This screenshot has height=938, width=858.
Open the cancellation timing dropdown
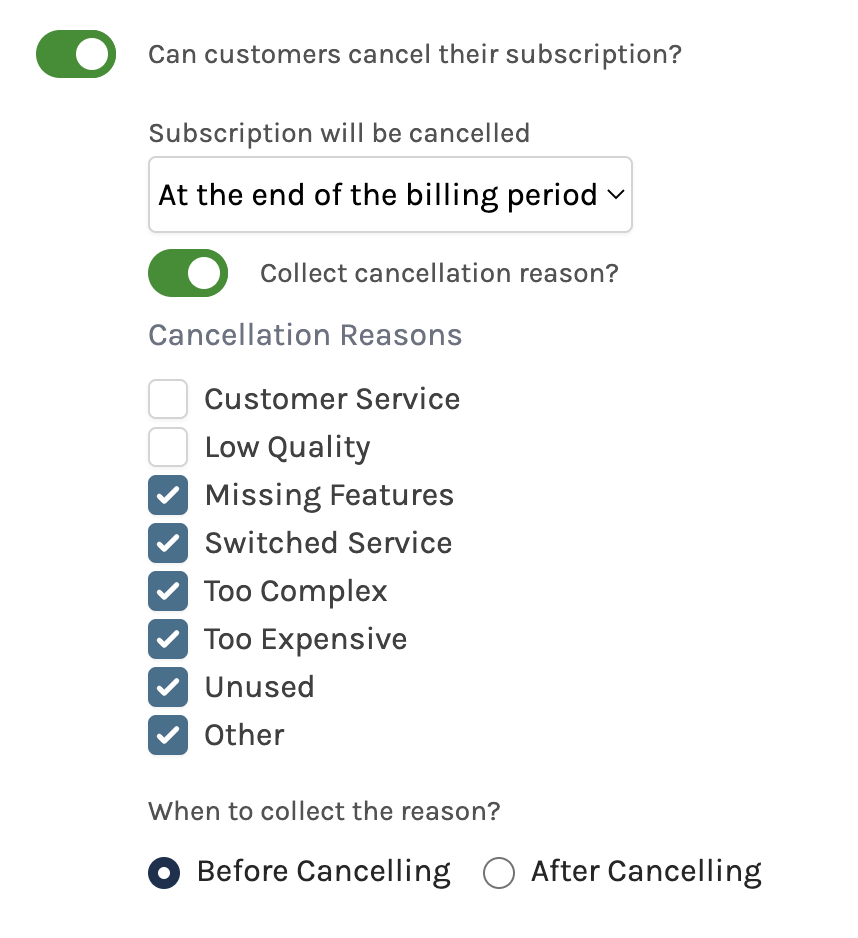pos(390,194)
